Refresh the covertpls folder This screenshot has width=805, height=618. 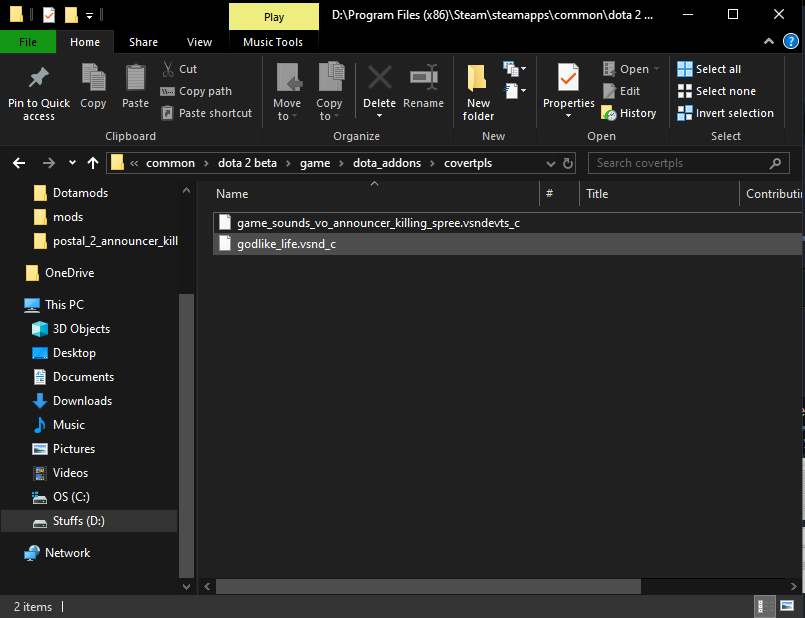point(567,163)
